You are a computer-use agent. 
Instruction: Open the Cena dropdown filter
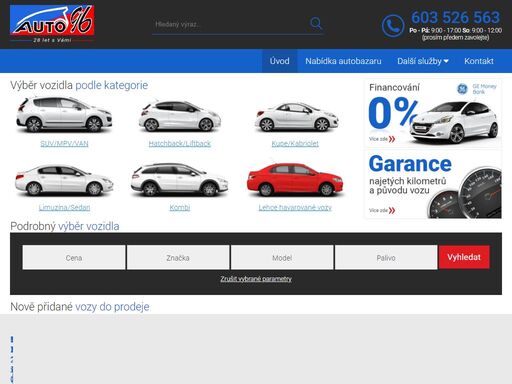click(74, 257)
